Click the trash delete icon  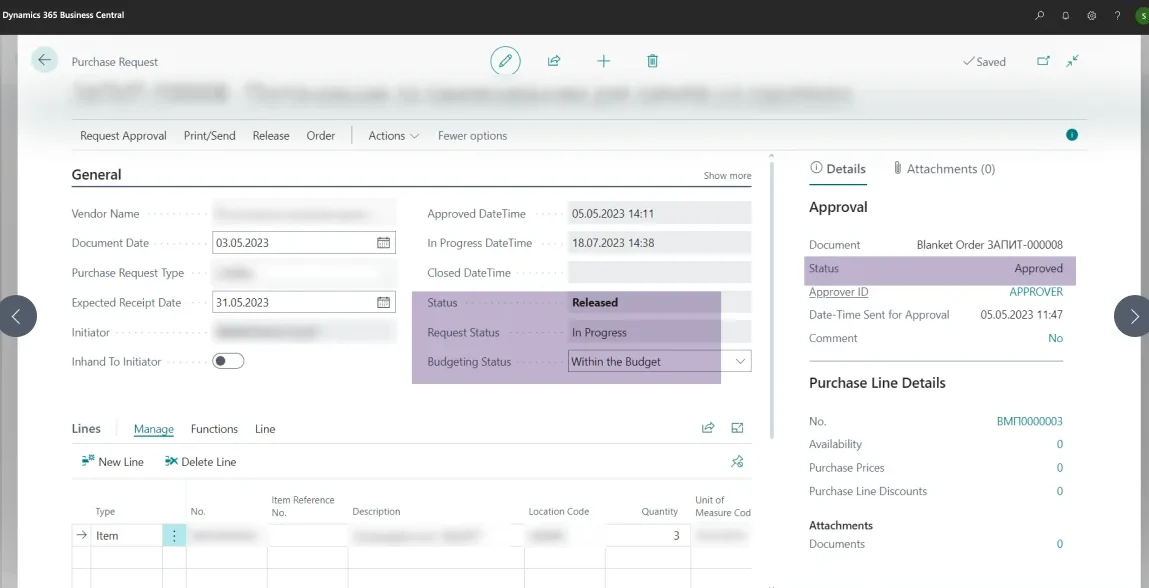[x=652, y=61]
